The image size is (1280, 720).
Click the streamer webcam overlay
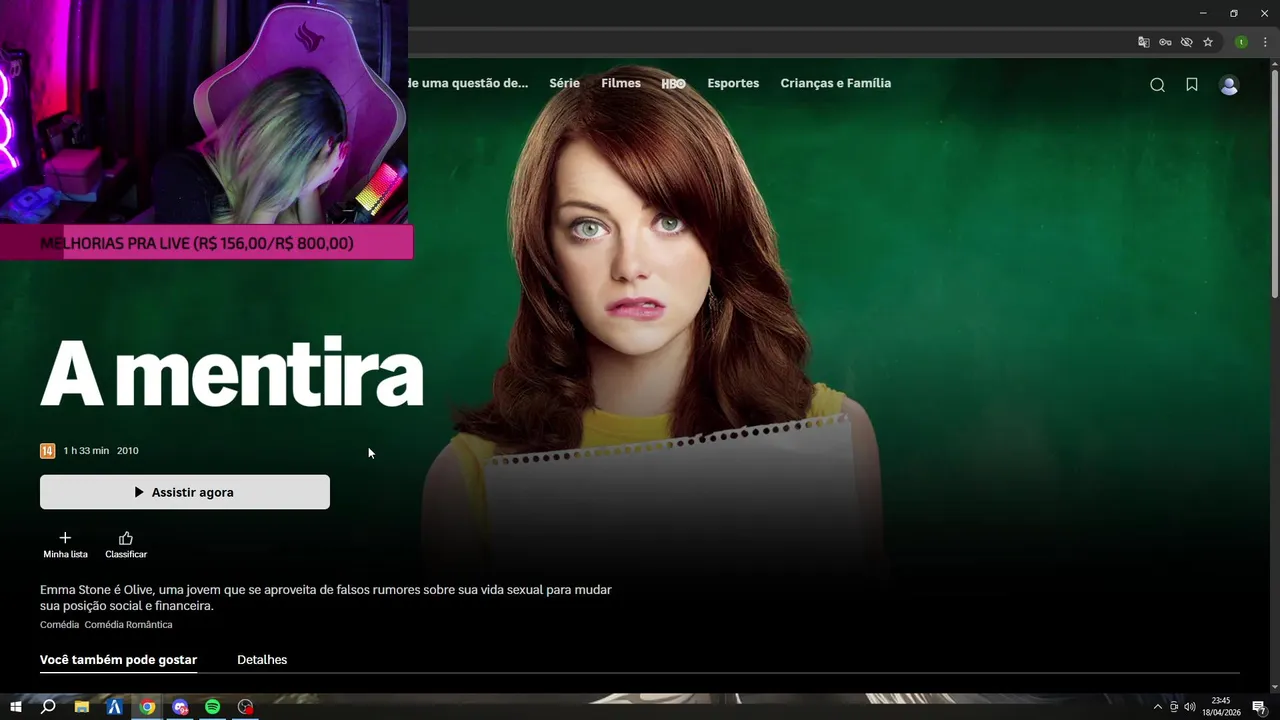[x=204, y=112]
